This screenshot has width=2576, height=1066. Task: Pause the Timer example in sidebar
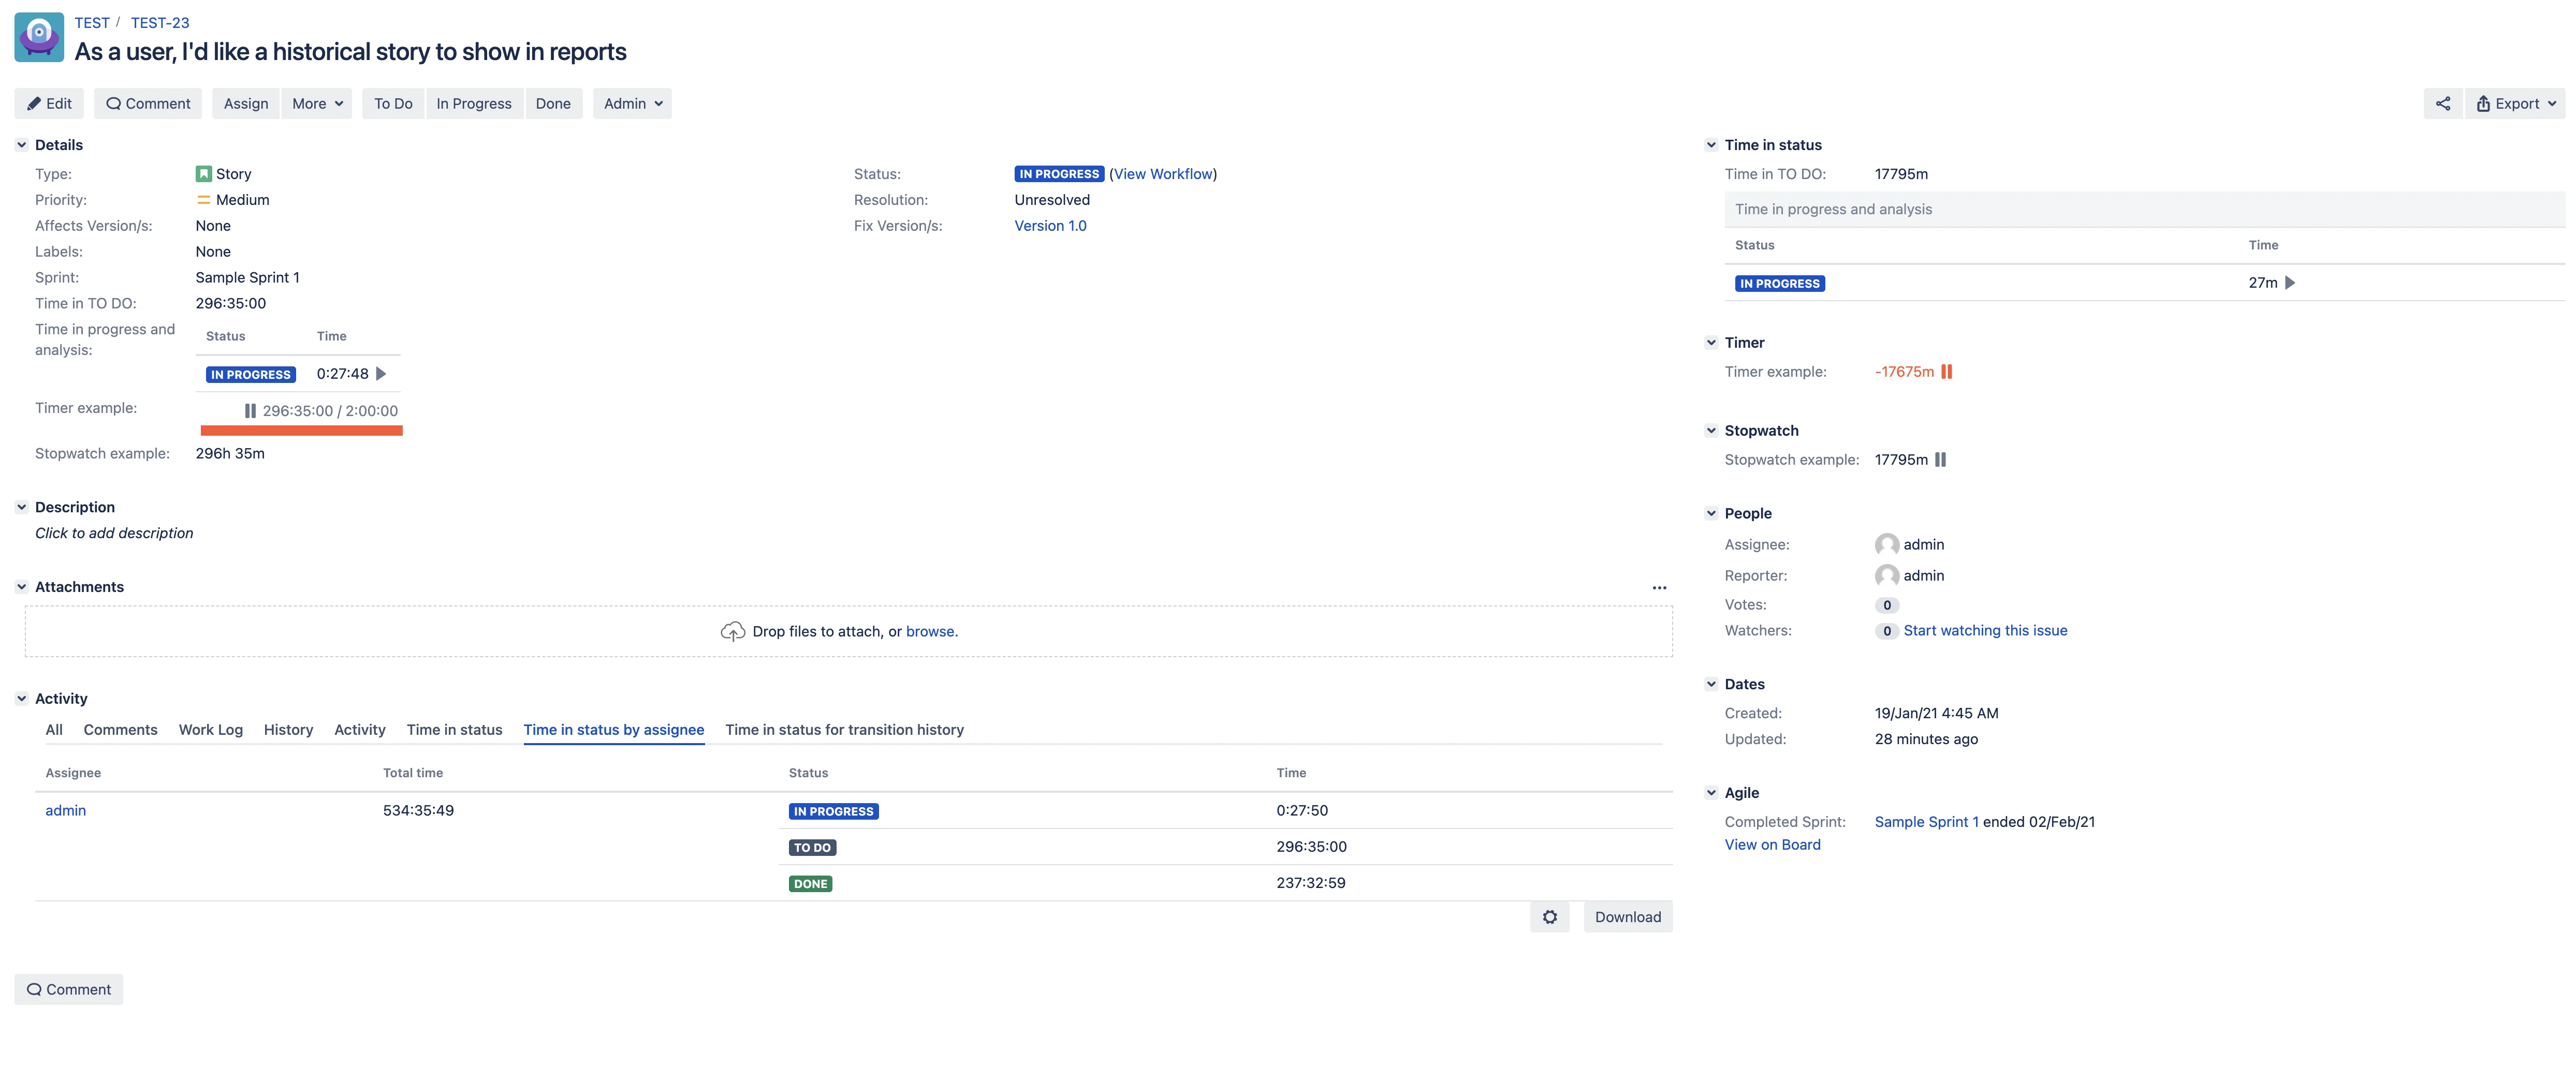click(1946, 372)
